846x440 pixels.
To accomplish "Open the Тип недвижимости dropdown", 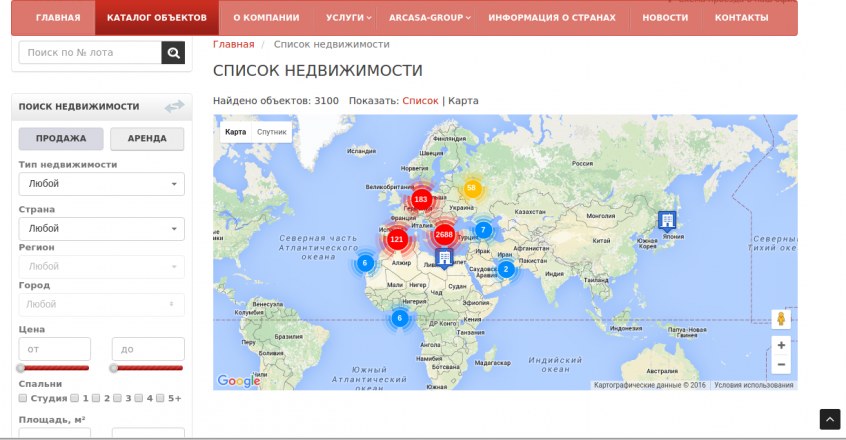I will [x=101, y=184].
